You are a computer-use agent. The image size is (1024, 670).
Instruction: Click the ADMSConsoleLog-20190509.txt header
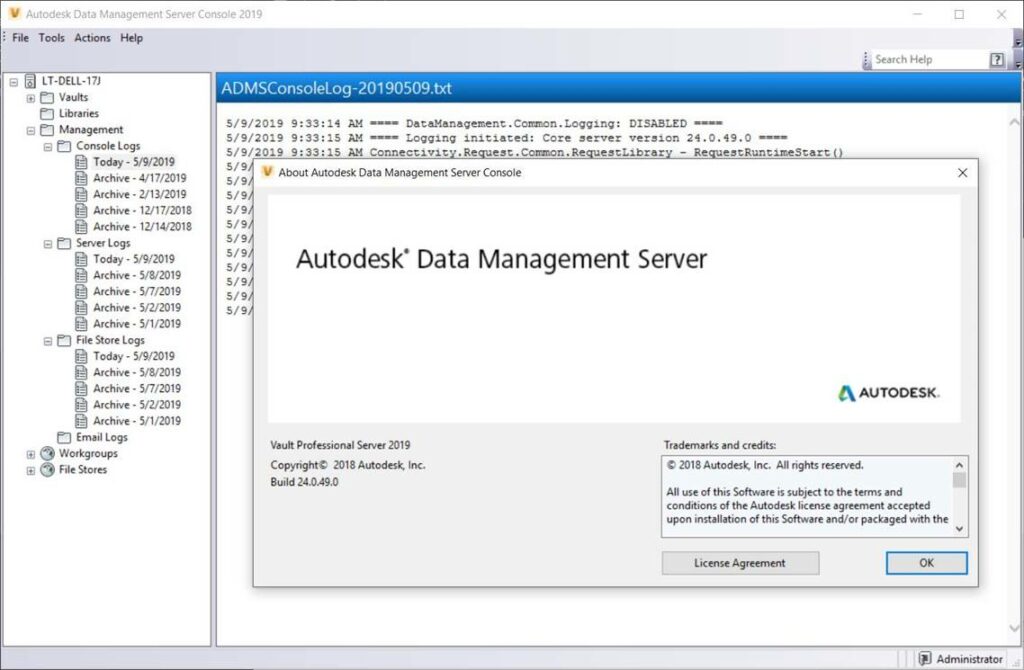click(618, 88)
